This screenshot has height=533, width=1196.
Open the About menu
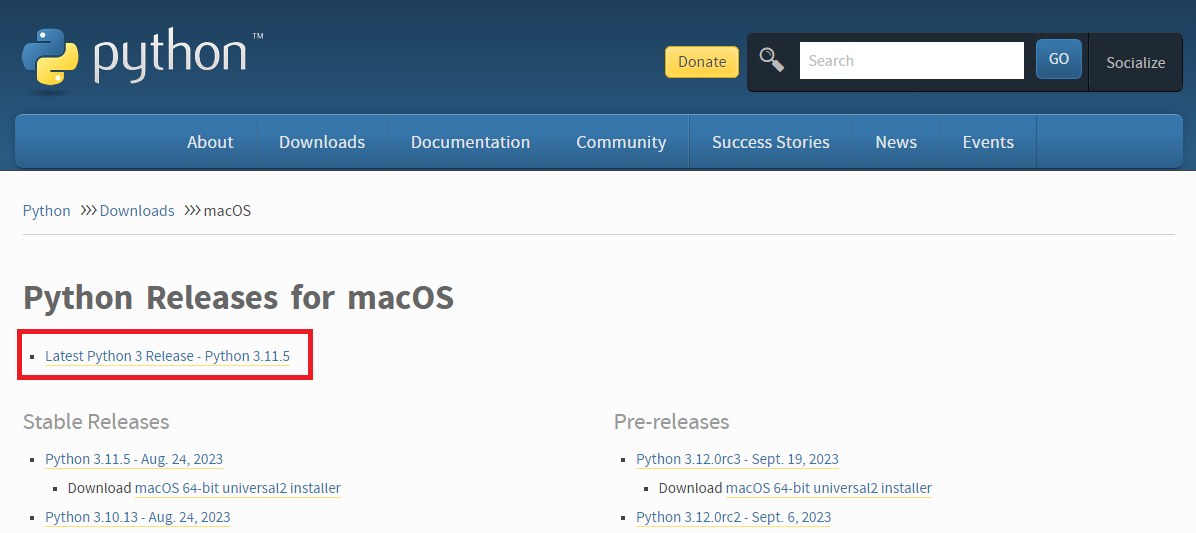point(211,142)
